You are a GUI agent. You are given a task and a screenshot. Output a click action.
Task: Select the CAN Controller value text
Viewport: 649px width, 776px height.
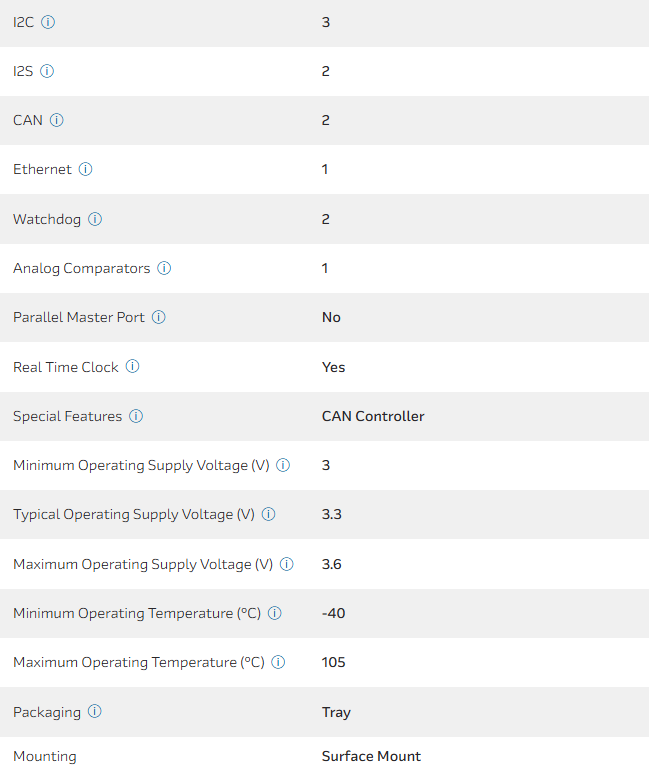[x=373, y=416]
